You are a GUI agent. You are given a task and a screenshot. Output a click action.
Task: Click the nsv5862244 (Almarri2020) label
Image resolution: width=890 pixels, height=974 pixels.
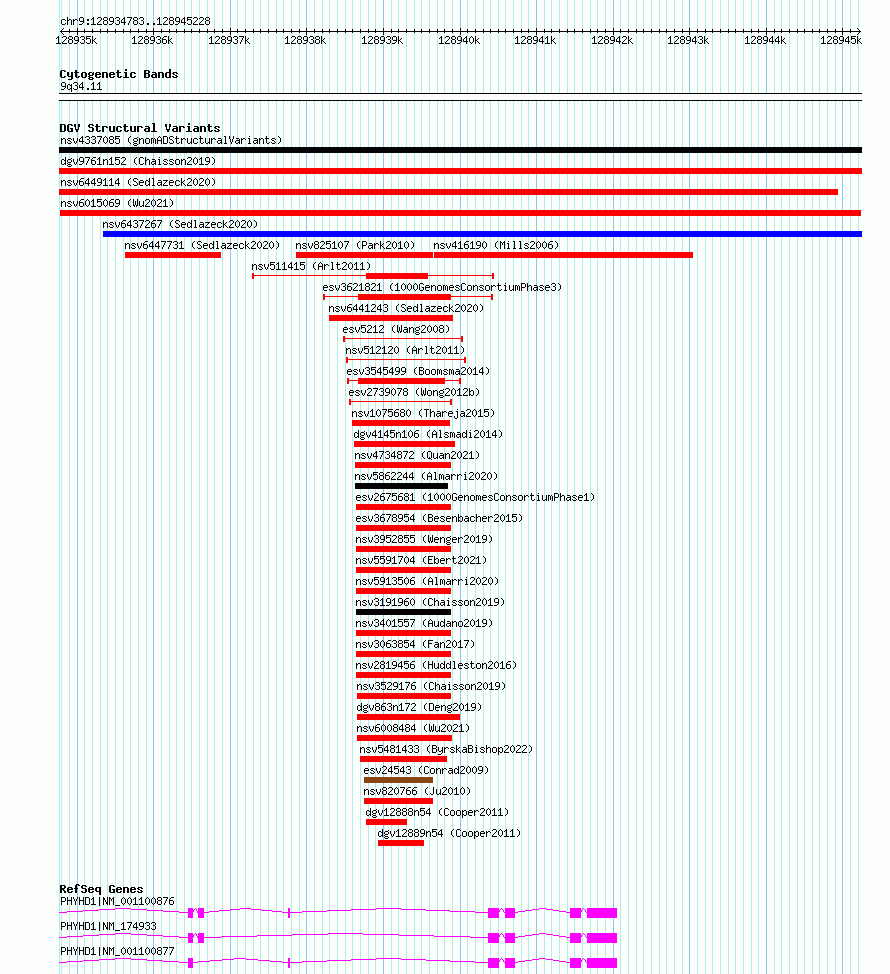coord(426,477)
